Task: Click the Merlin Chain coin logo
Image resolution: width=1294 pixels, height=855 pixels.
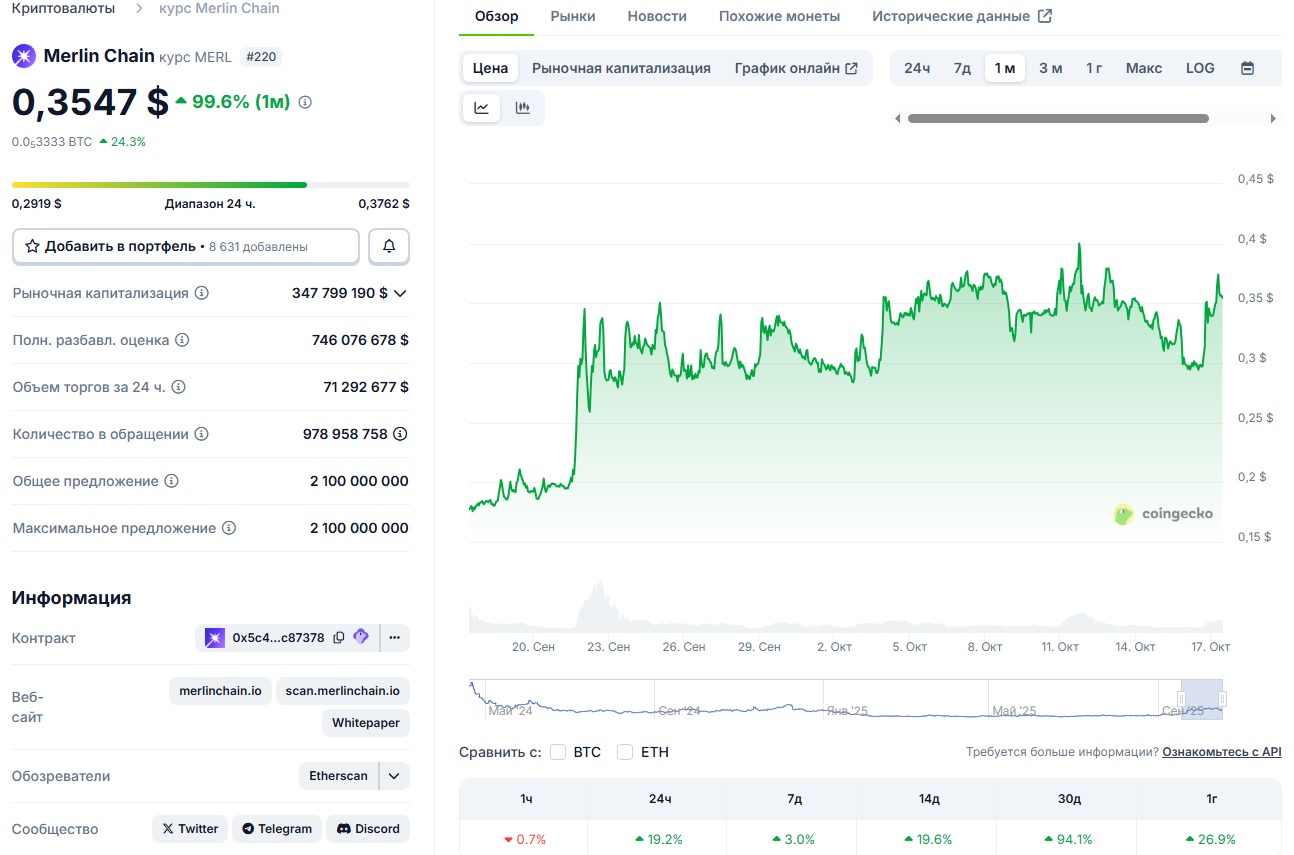Action: 23,56
